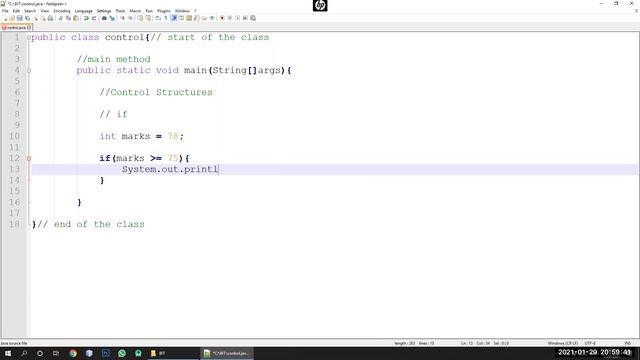The width and height of the screenshot is (640, 360).
Task: Toggle Word Wrap in toolbar
Action: click(x=158, y=18)
